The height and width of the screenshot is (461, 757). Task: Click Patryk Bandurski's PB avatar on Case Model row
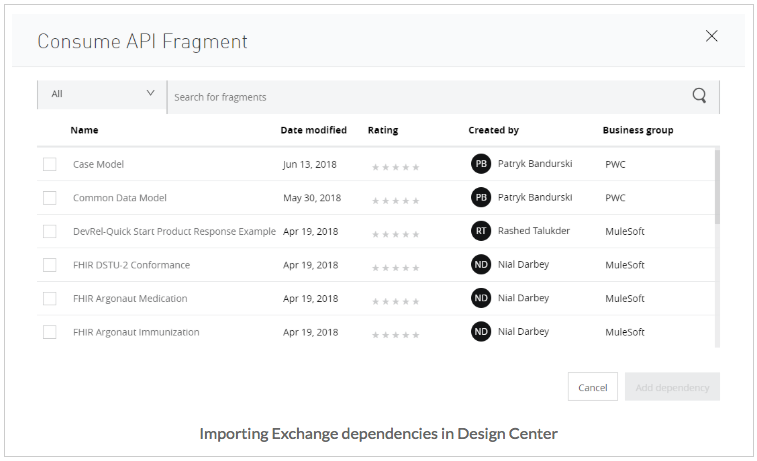pyautogui.click(x=481, y=164)
